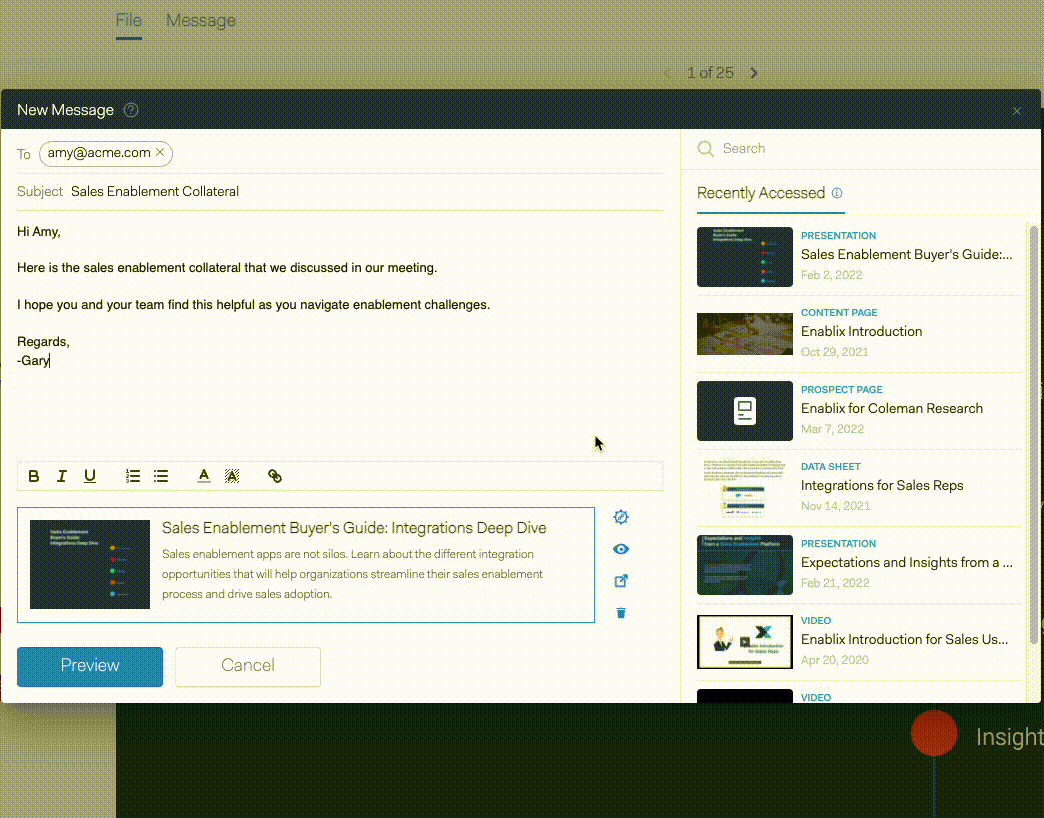This screenshot has height=818, width=1044.
Task: Select Enablix Introduction content page thumbnail
Action: [x=744, y=334]
